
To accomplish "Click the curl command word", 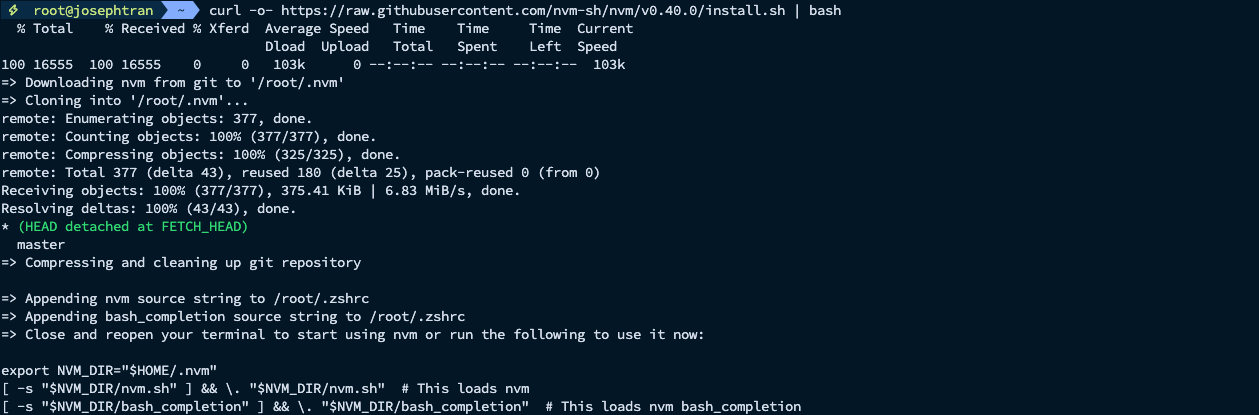I will coord(225,10).
